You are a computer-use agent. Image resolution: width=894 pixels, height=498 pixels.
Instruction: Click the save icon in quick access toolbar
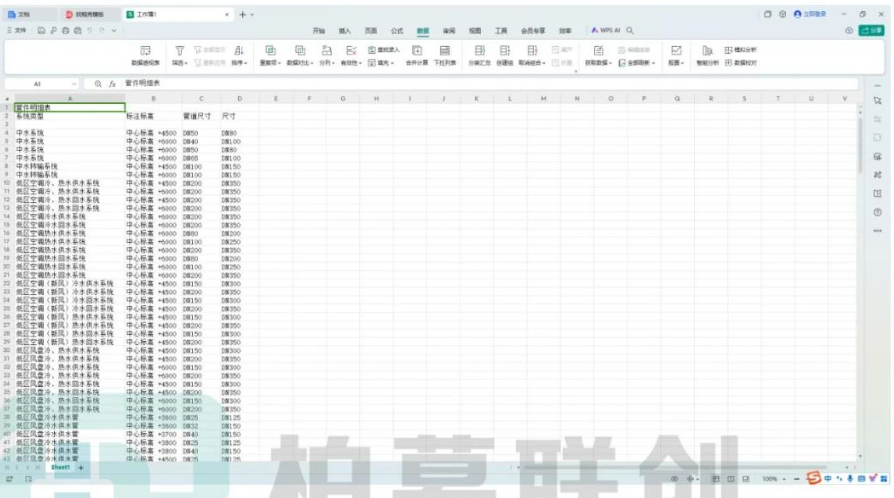coord(42,30)
